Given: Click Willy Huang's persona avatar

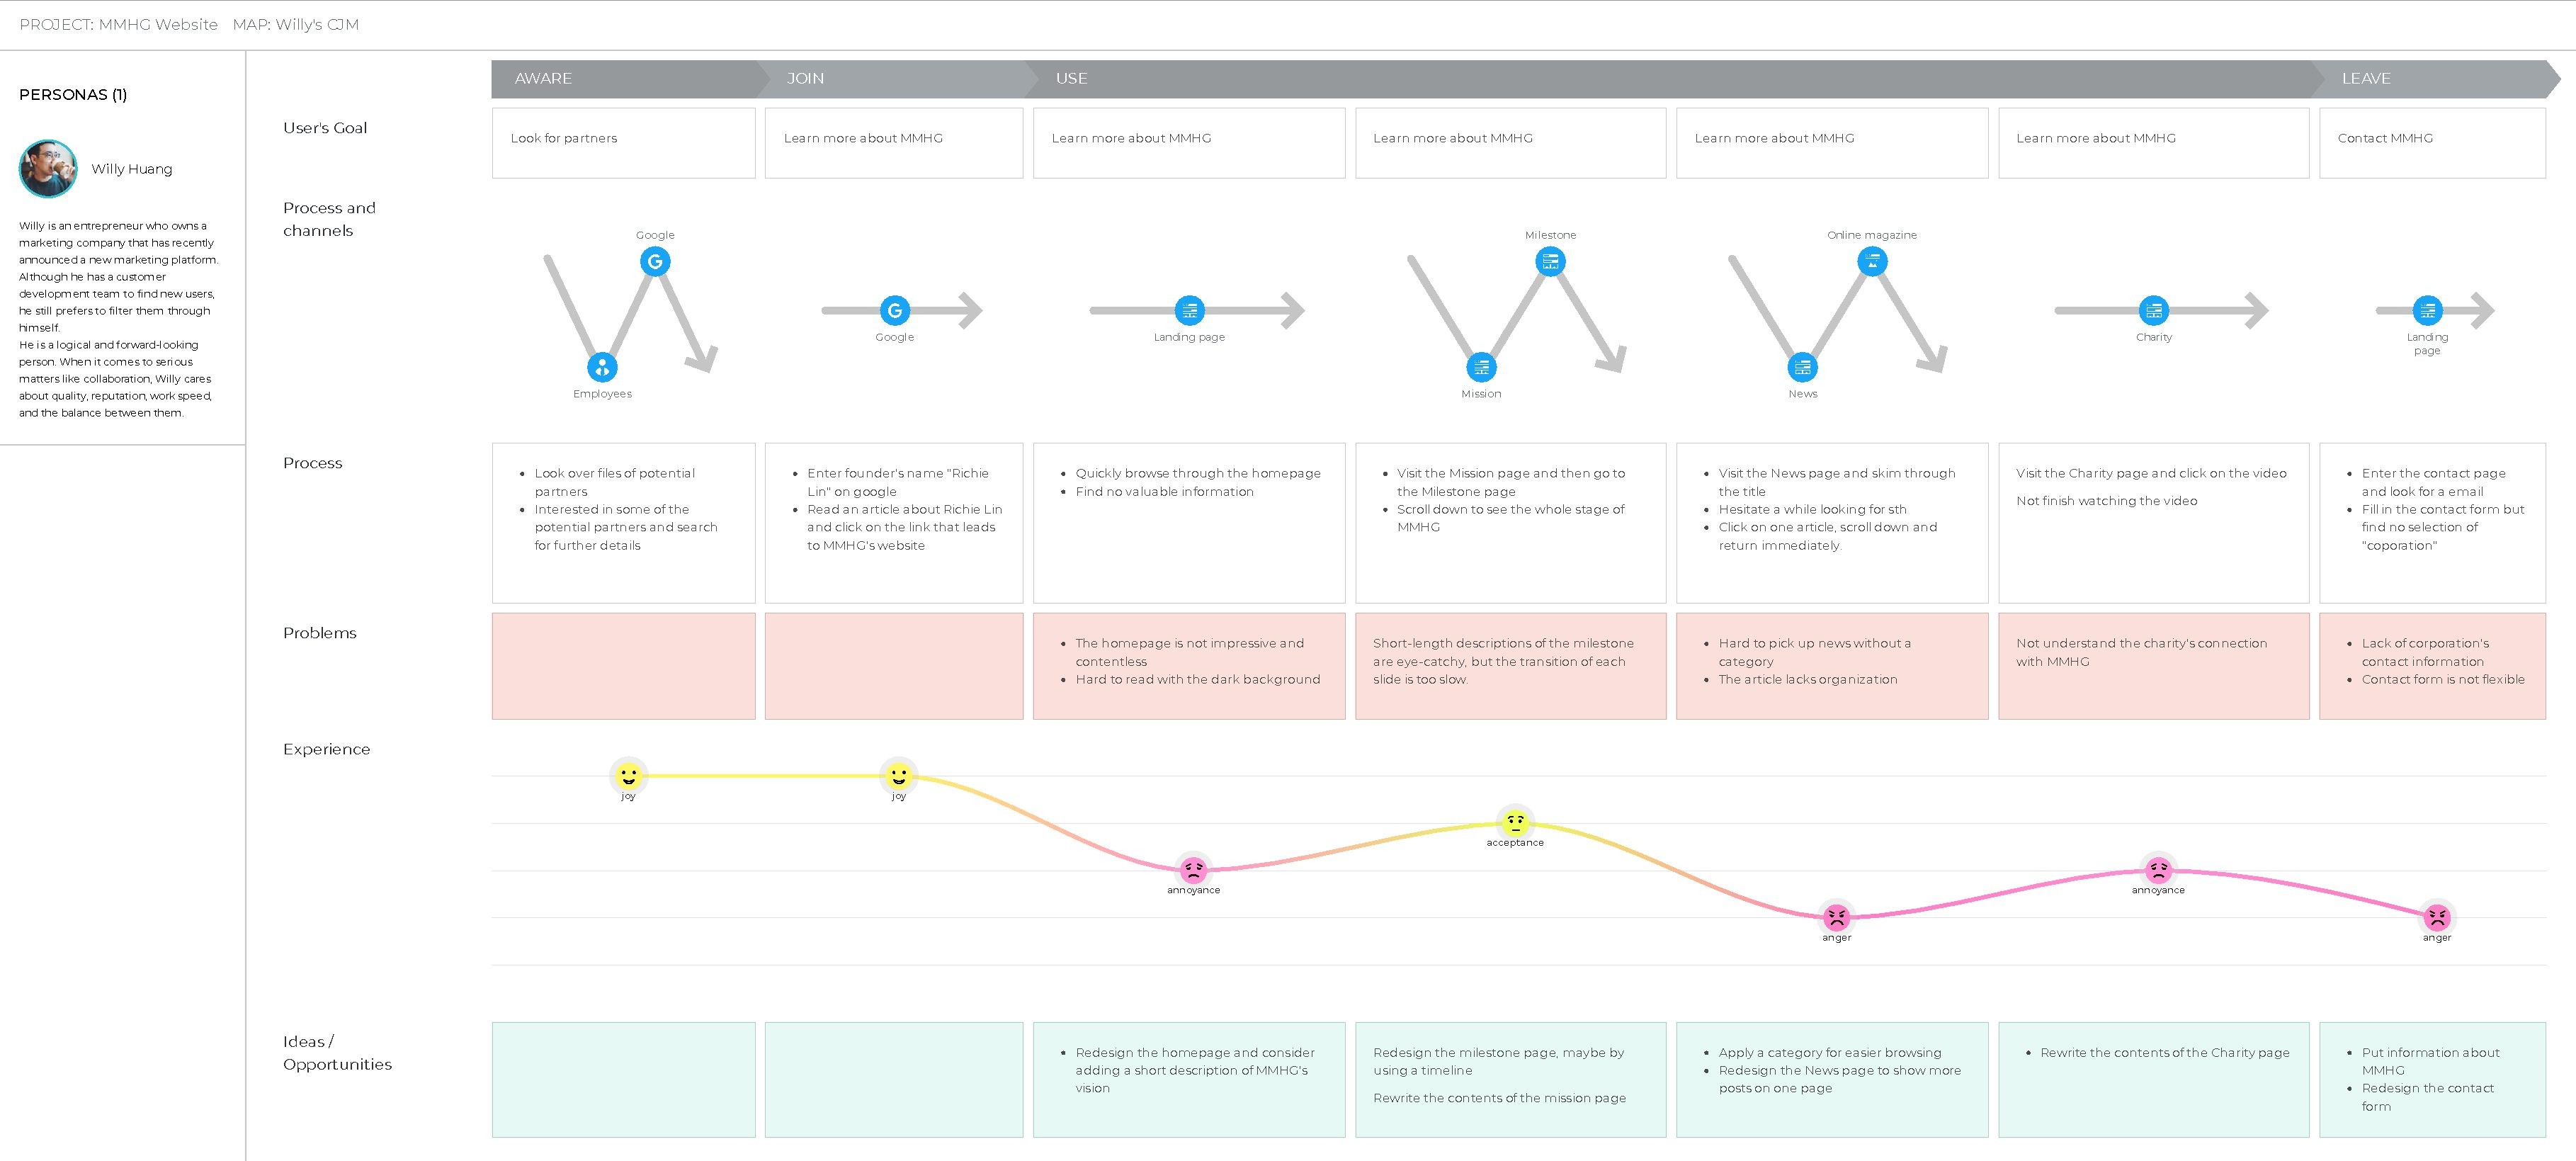Looking at the screenshot, I should click(48, 168).
